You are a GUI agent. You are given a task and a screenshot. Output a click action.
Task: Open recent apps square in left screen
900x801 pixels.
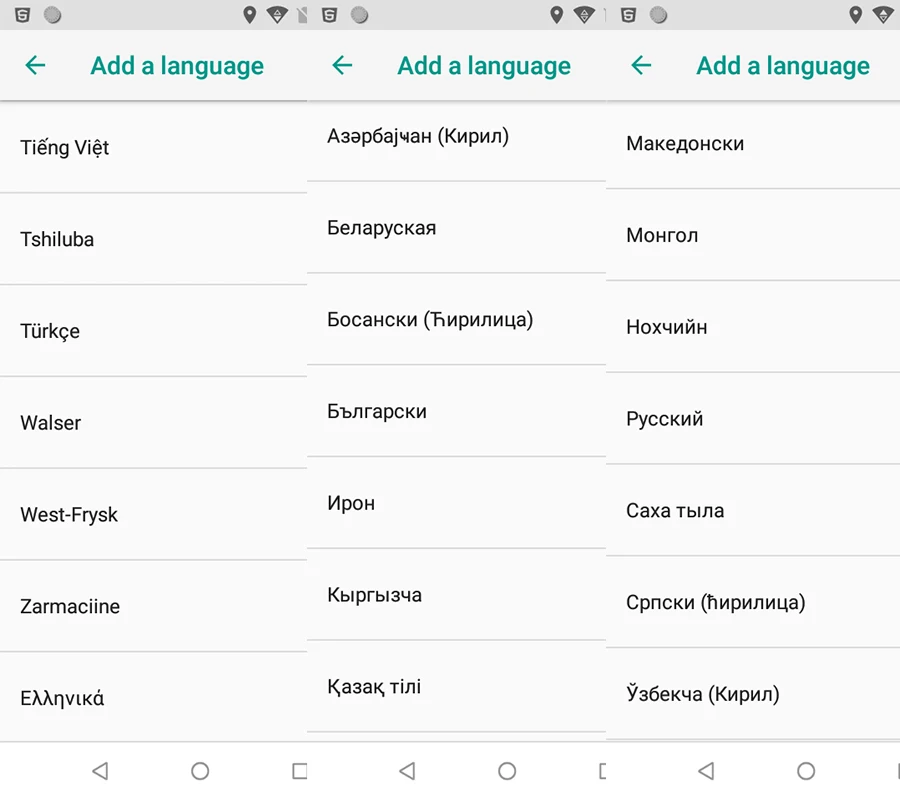point(300,771)
